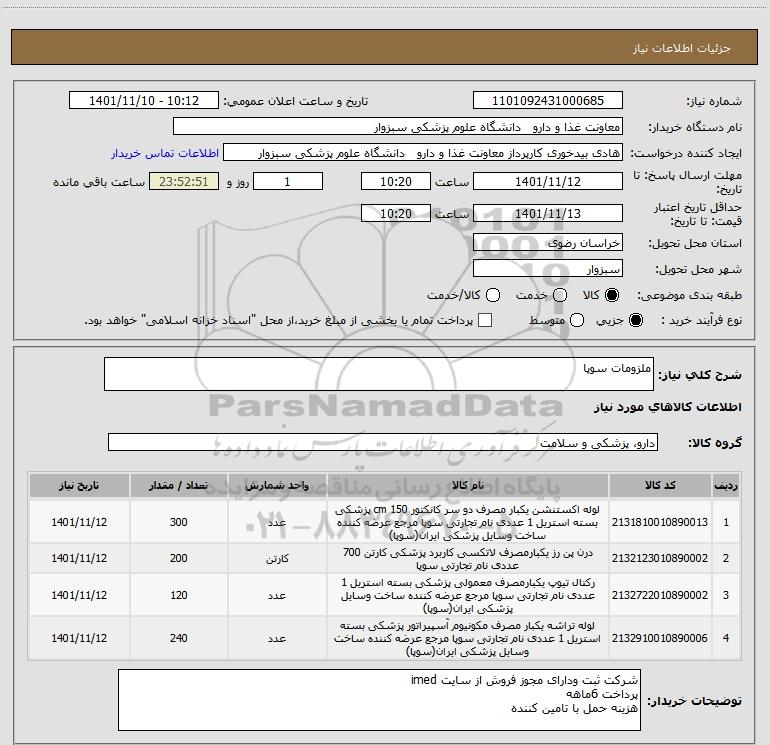Click the announcement date field 1401/11/10 - 10:12
770x745 pixels.
pyautogui.click(x=144, y=101)
